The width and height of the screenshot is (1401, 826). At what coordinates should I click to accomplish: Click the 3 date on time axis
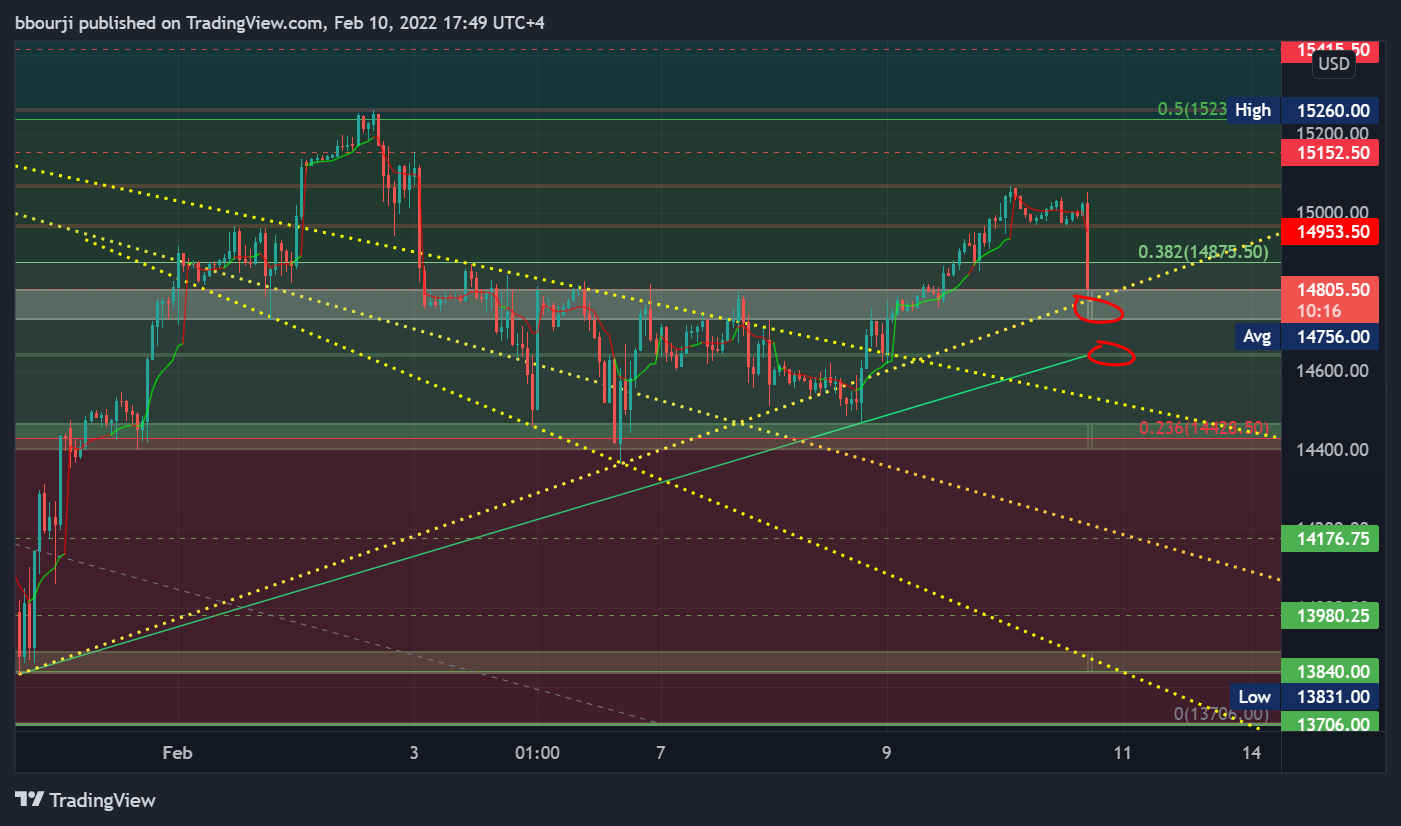(x=415, y=752)
